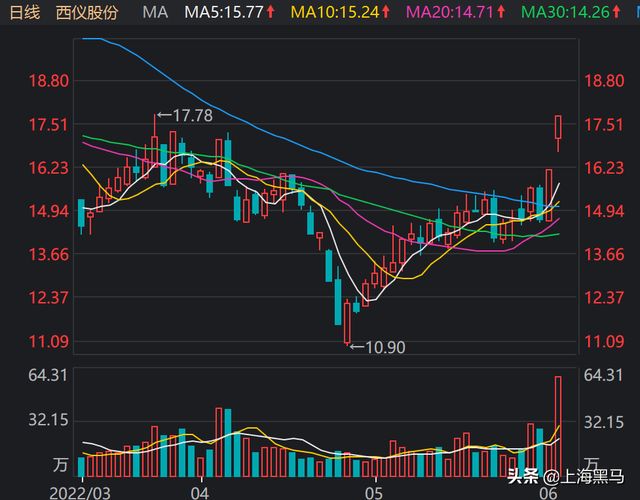
Task: Open the MA indicator label
Action: tap(155, 13)
